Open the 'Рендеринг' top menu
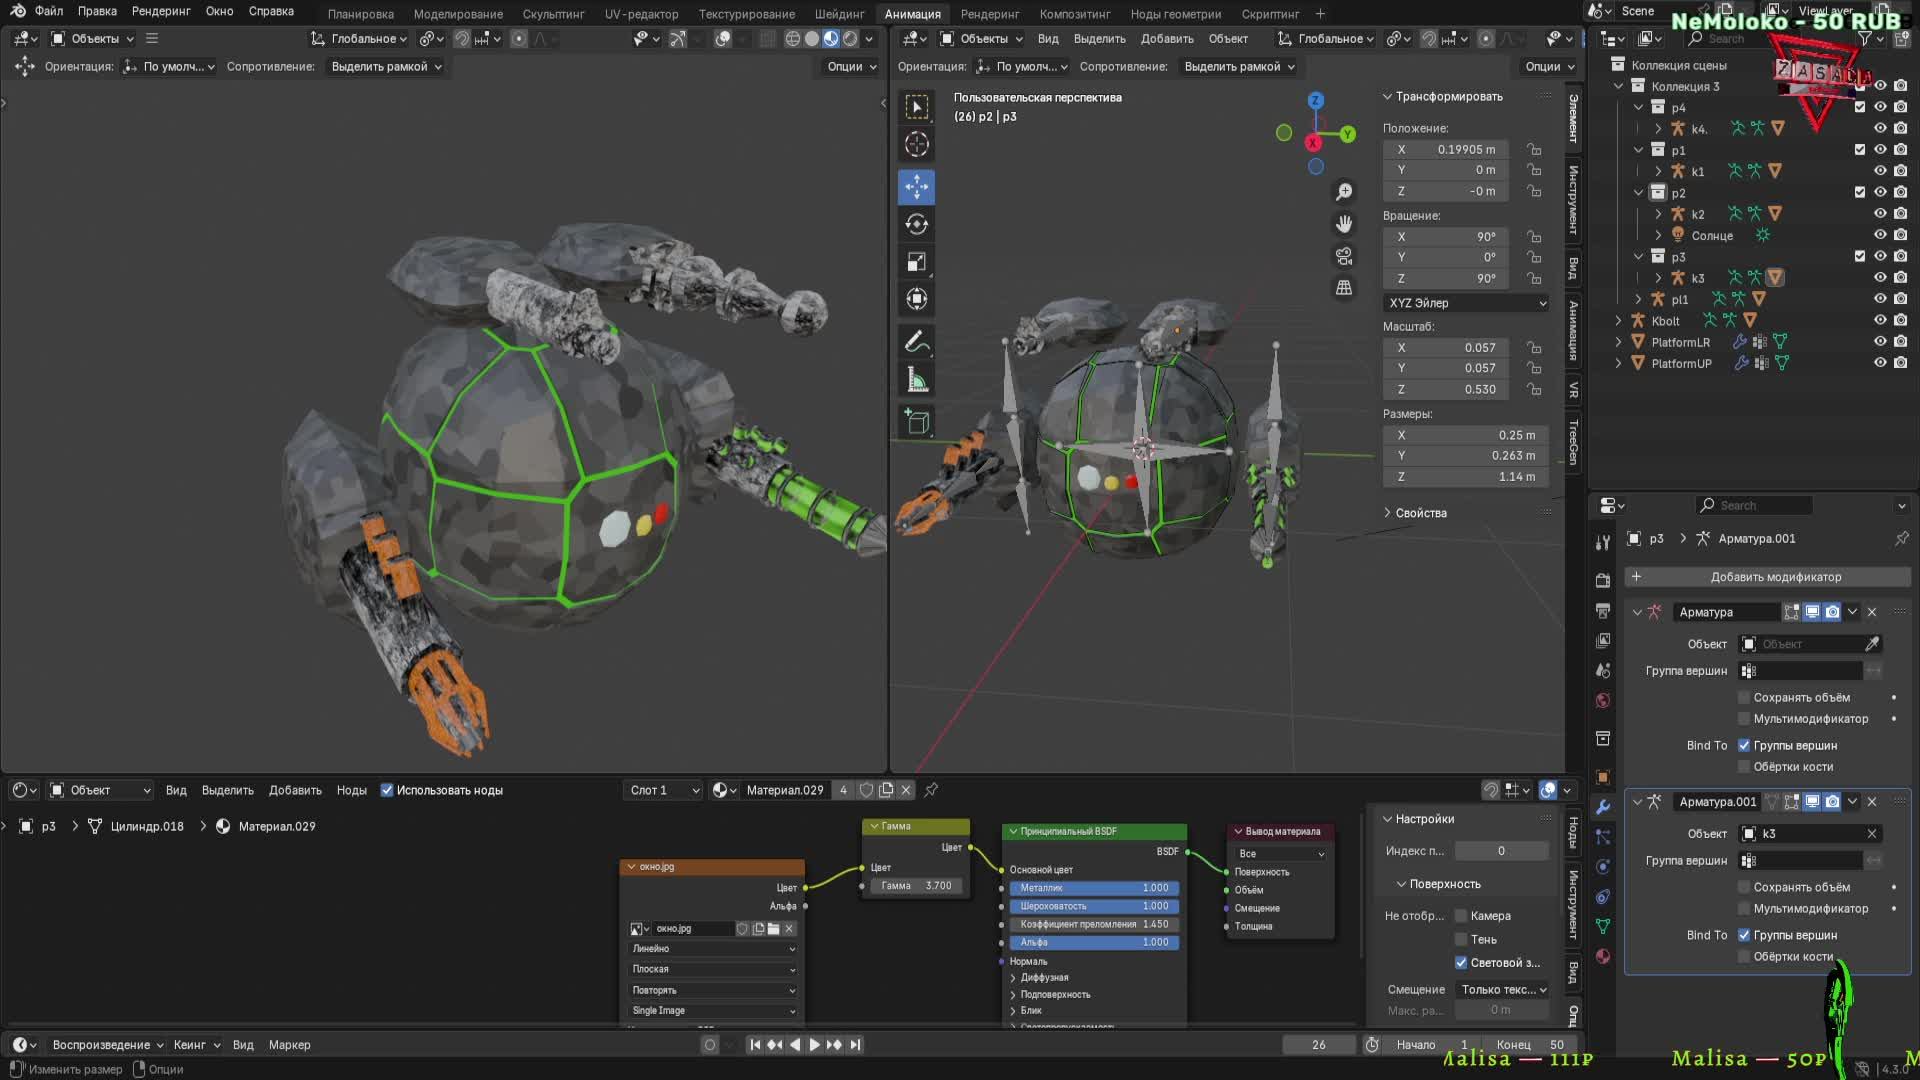 (x=160, y=11)
